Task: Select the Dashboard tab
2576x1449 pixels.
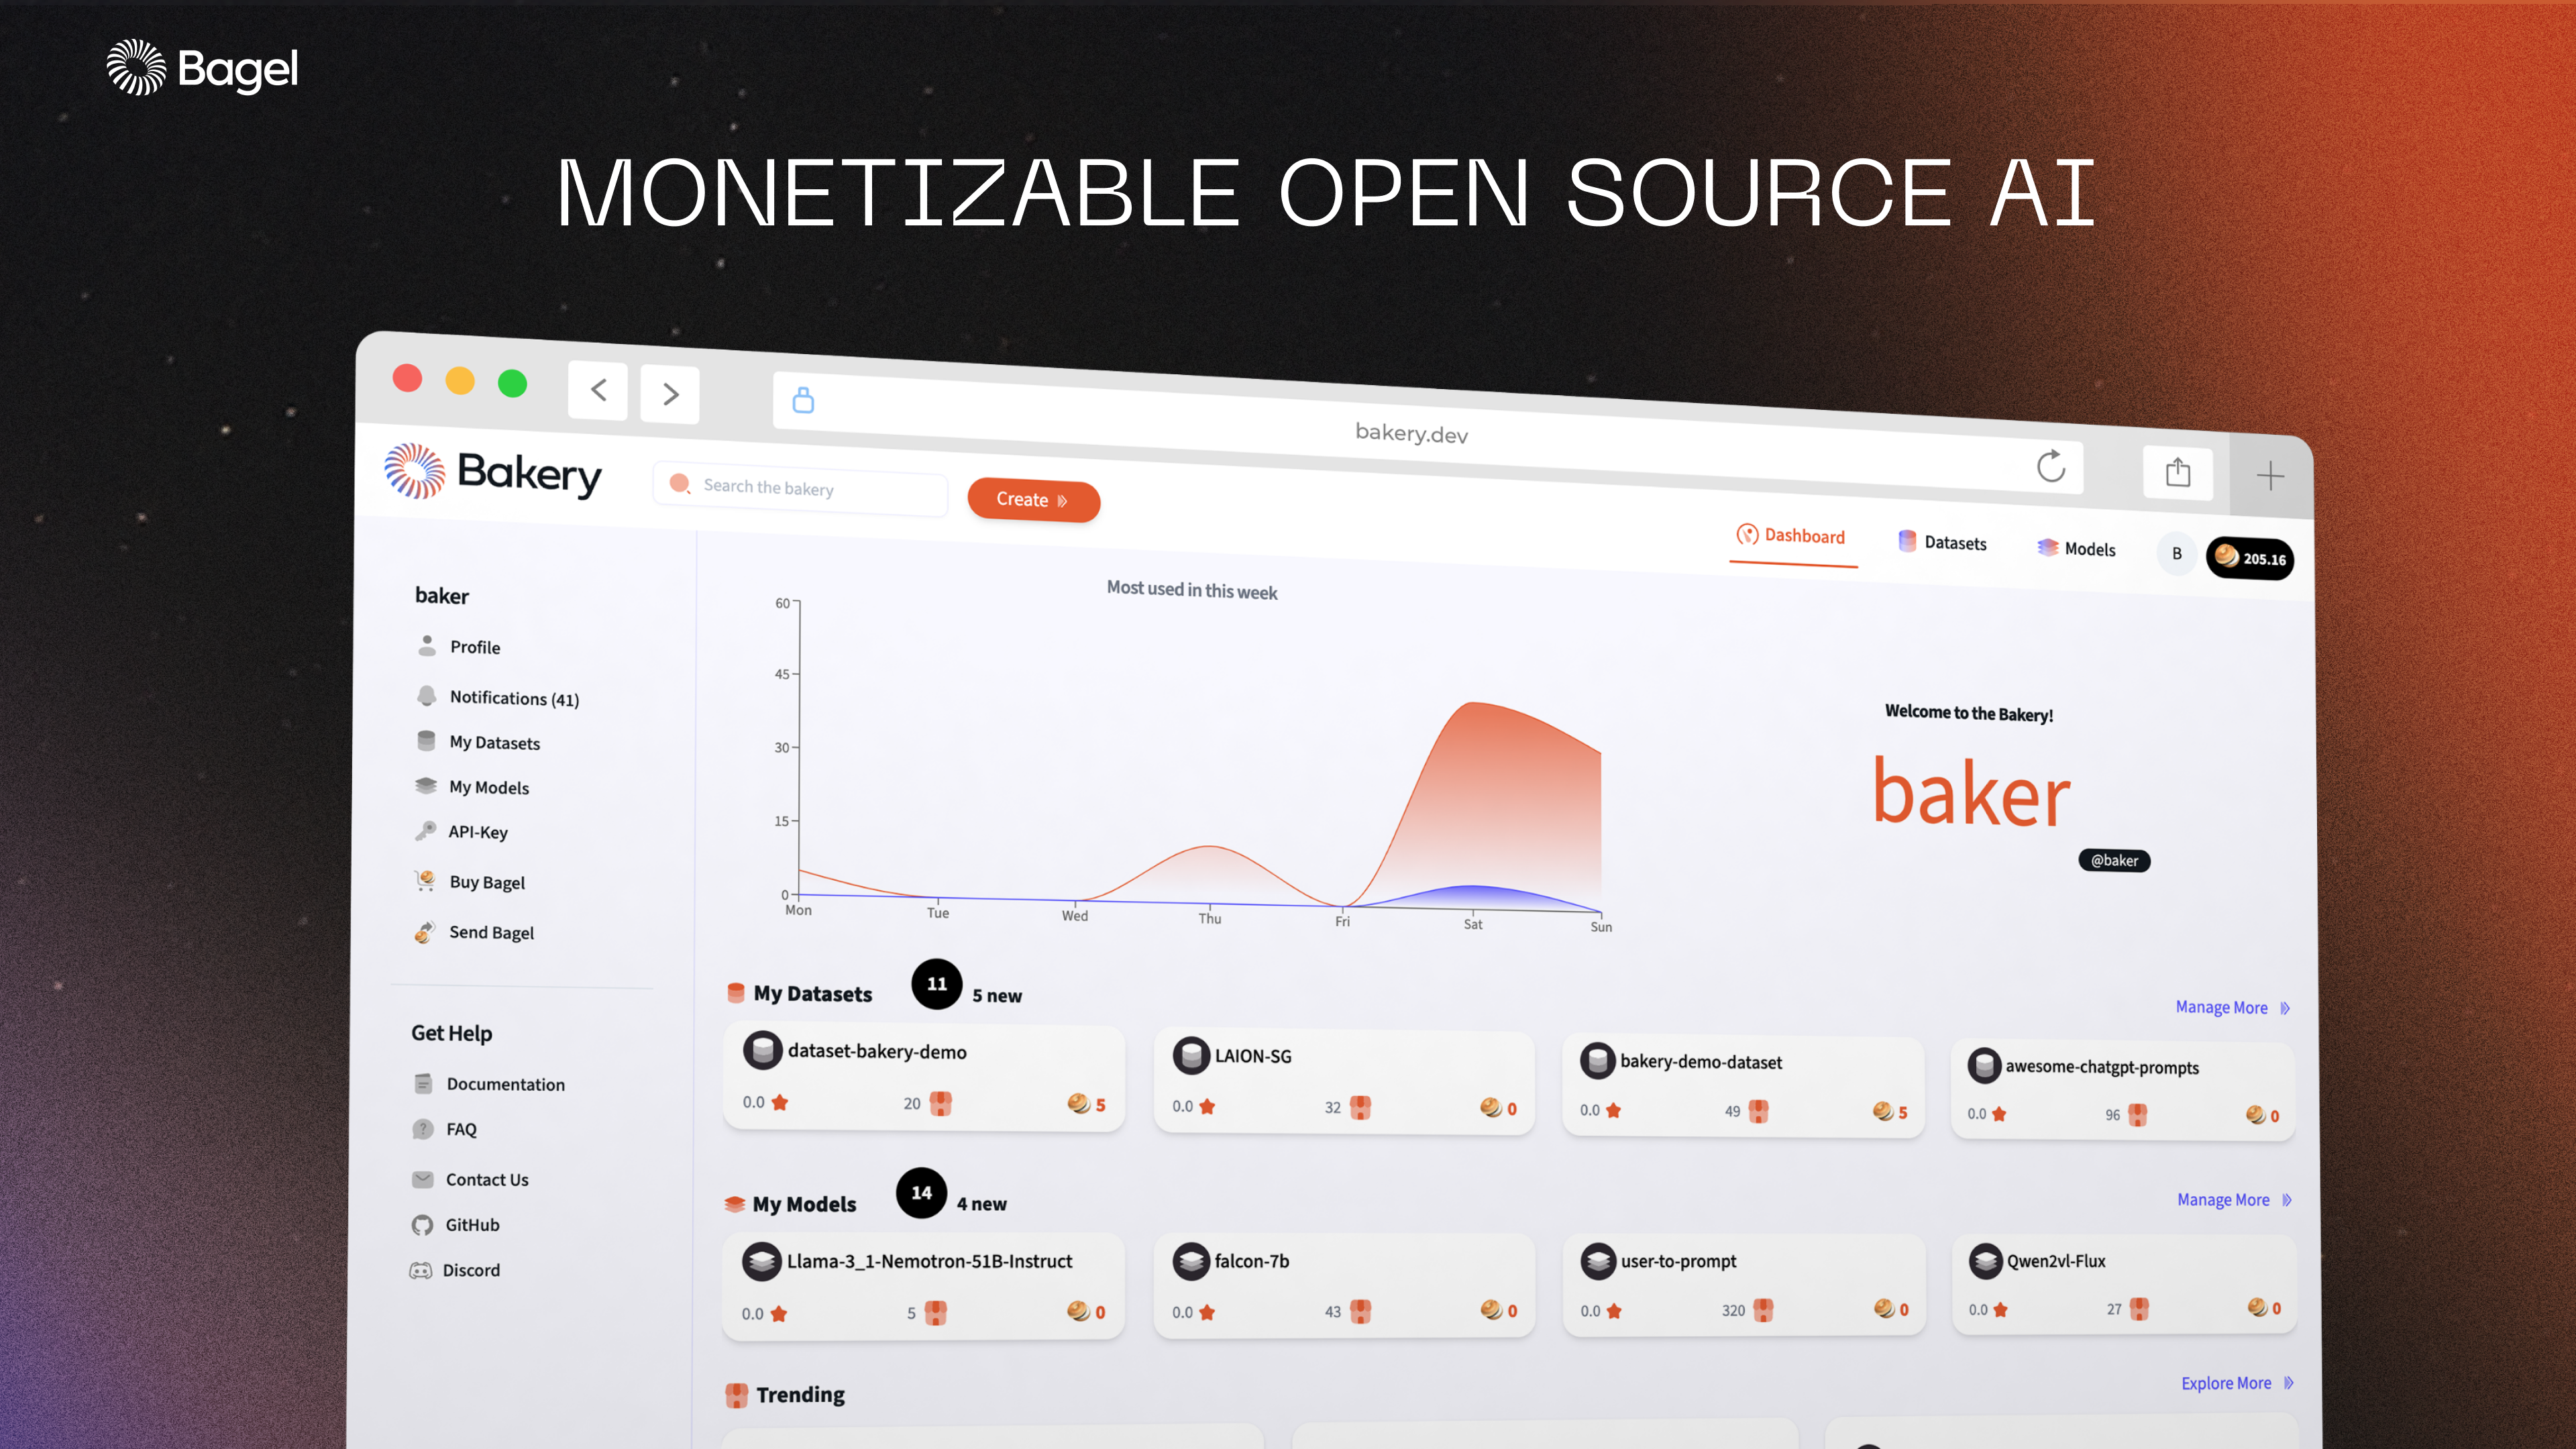Action: click(1792, 538)
